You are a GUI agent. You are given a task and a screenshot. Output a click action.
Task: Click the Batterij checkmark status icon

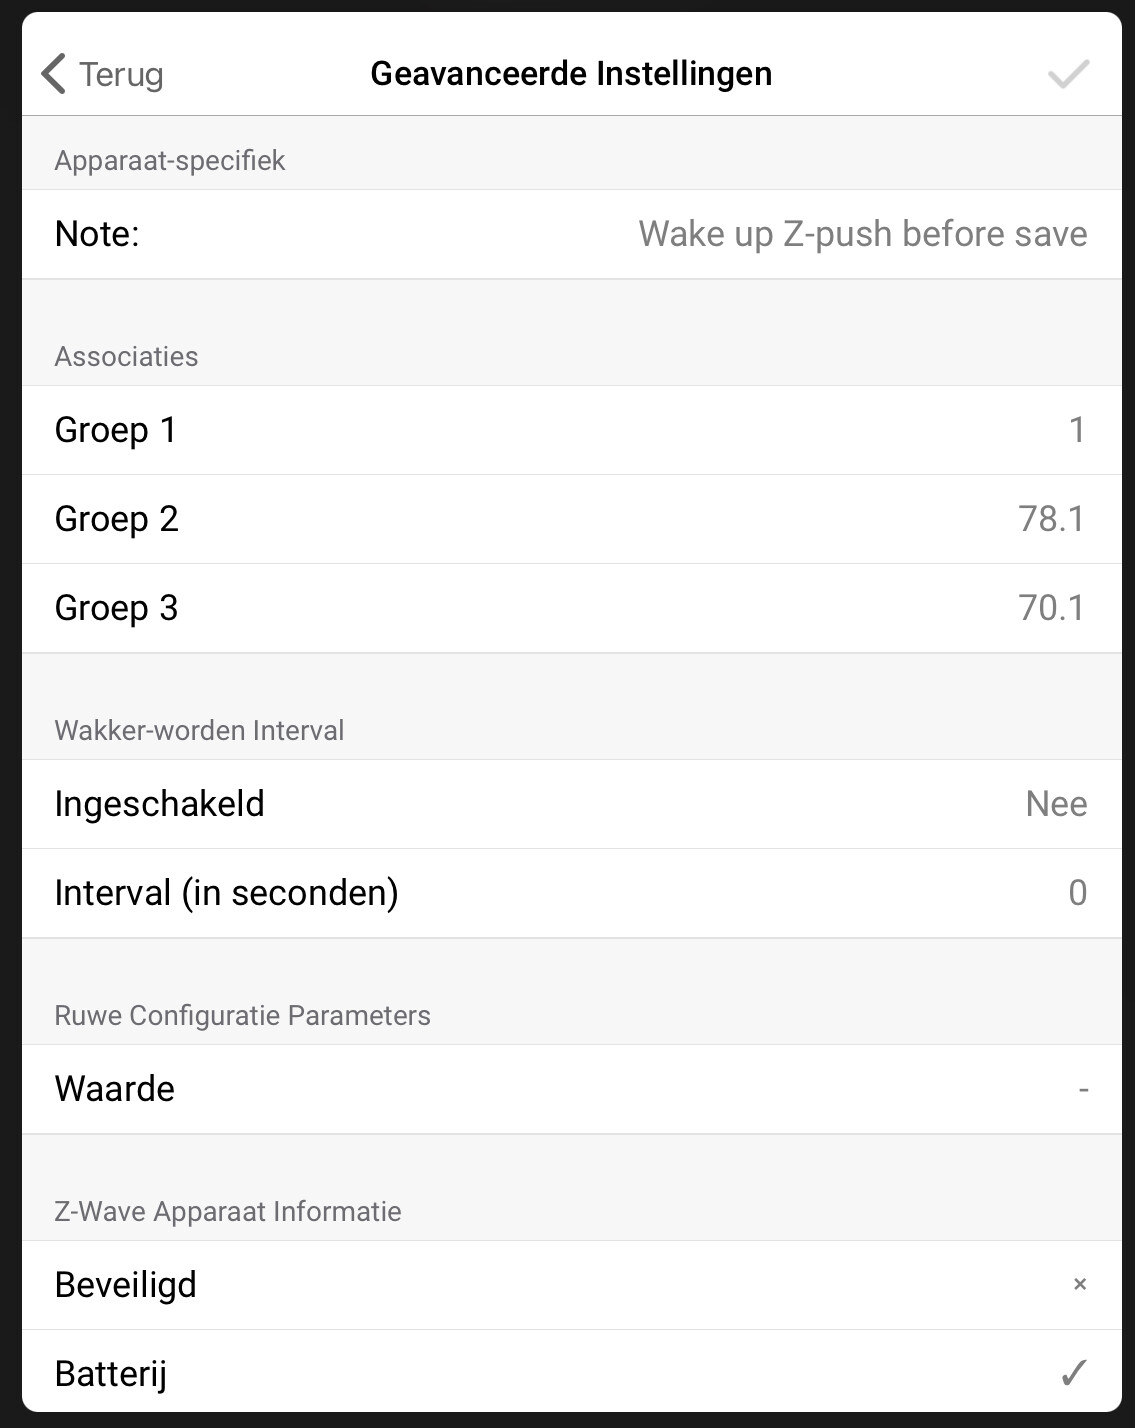coord(1073,1374)
